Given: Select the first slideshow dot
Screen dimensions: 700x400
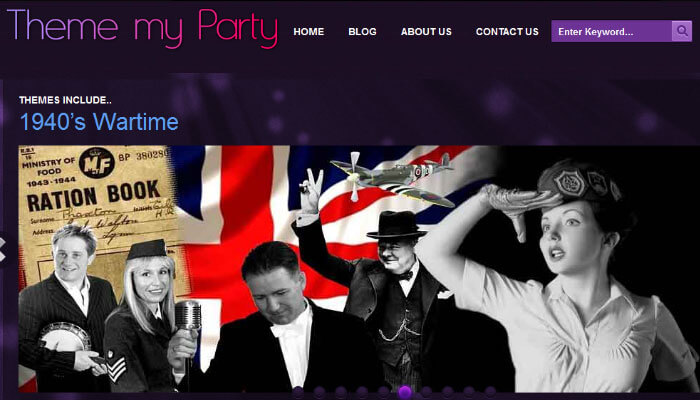Looking at the screenshot, I should [x=298, y=392].
